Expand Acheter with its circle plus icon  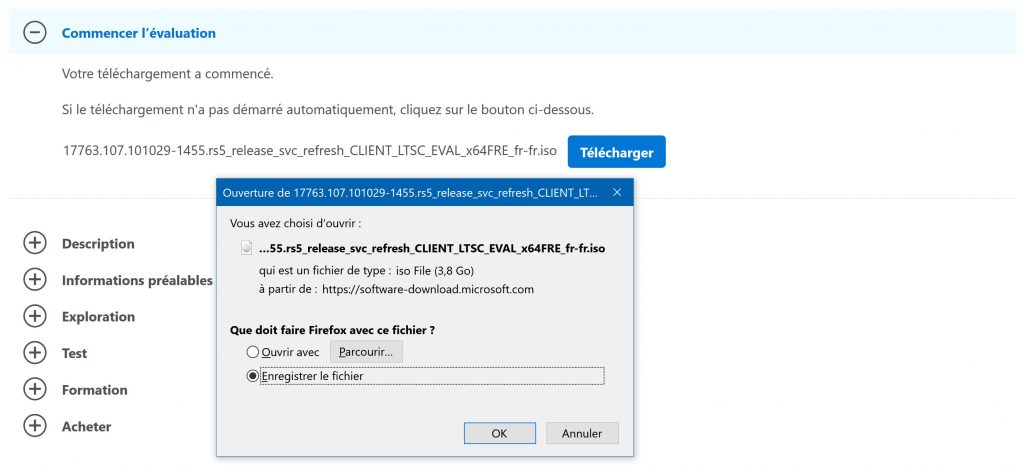35,426
